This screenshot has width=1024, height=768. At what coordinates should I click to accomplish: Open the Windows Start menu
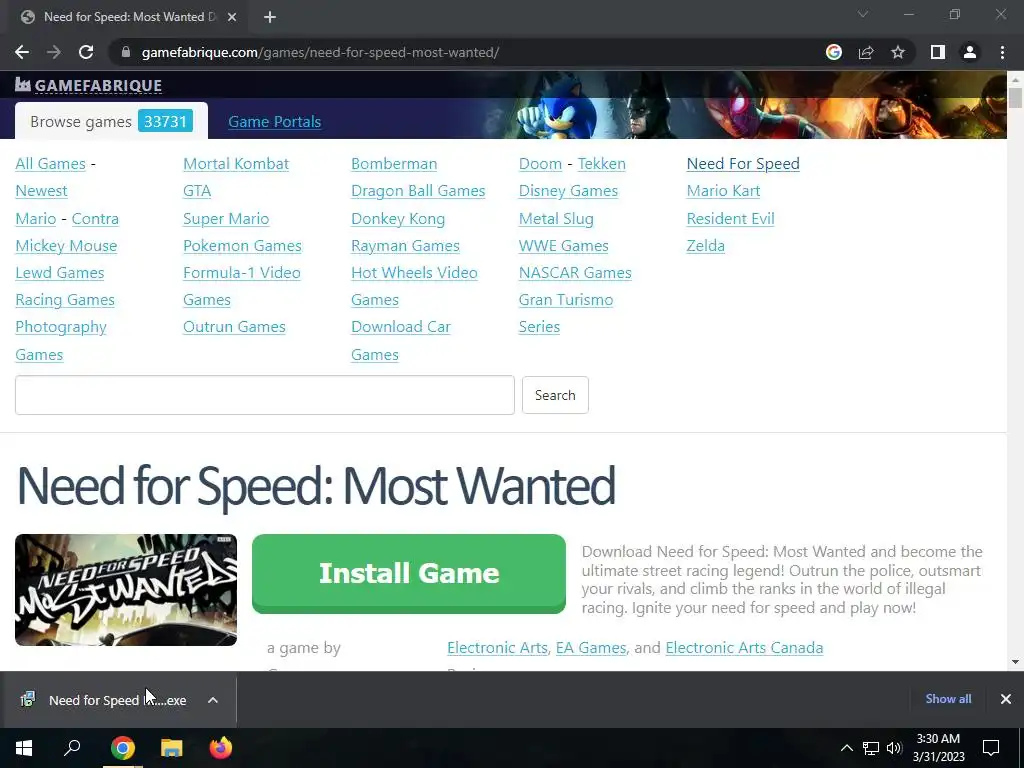coord(24,748)
